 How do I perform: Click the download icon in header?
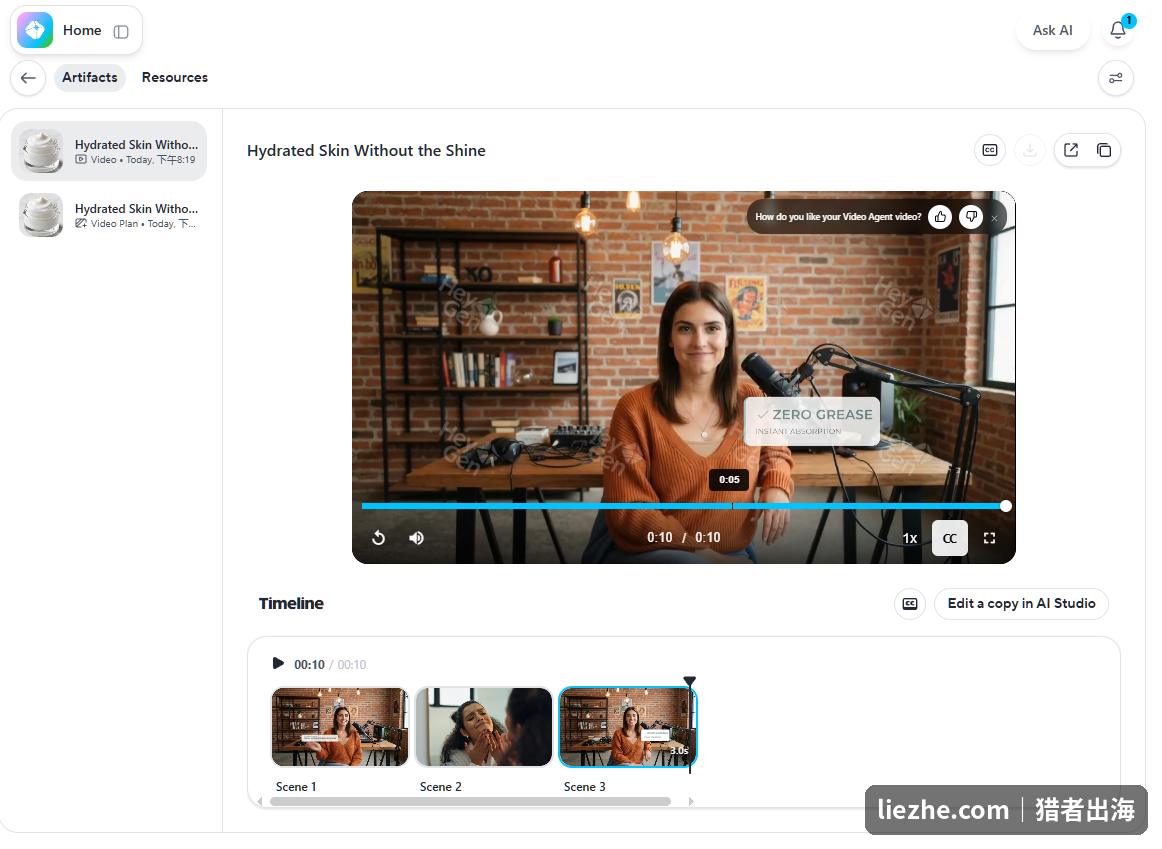click(1029, 150)
